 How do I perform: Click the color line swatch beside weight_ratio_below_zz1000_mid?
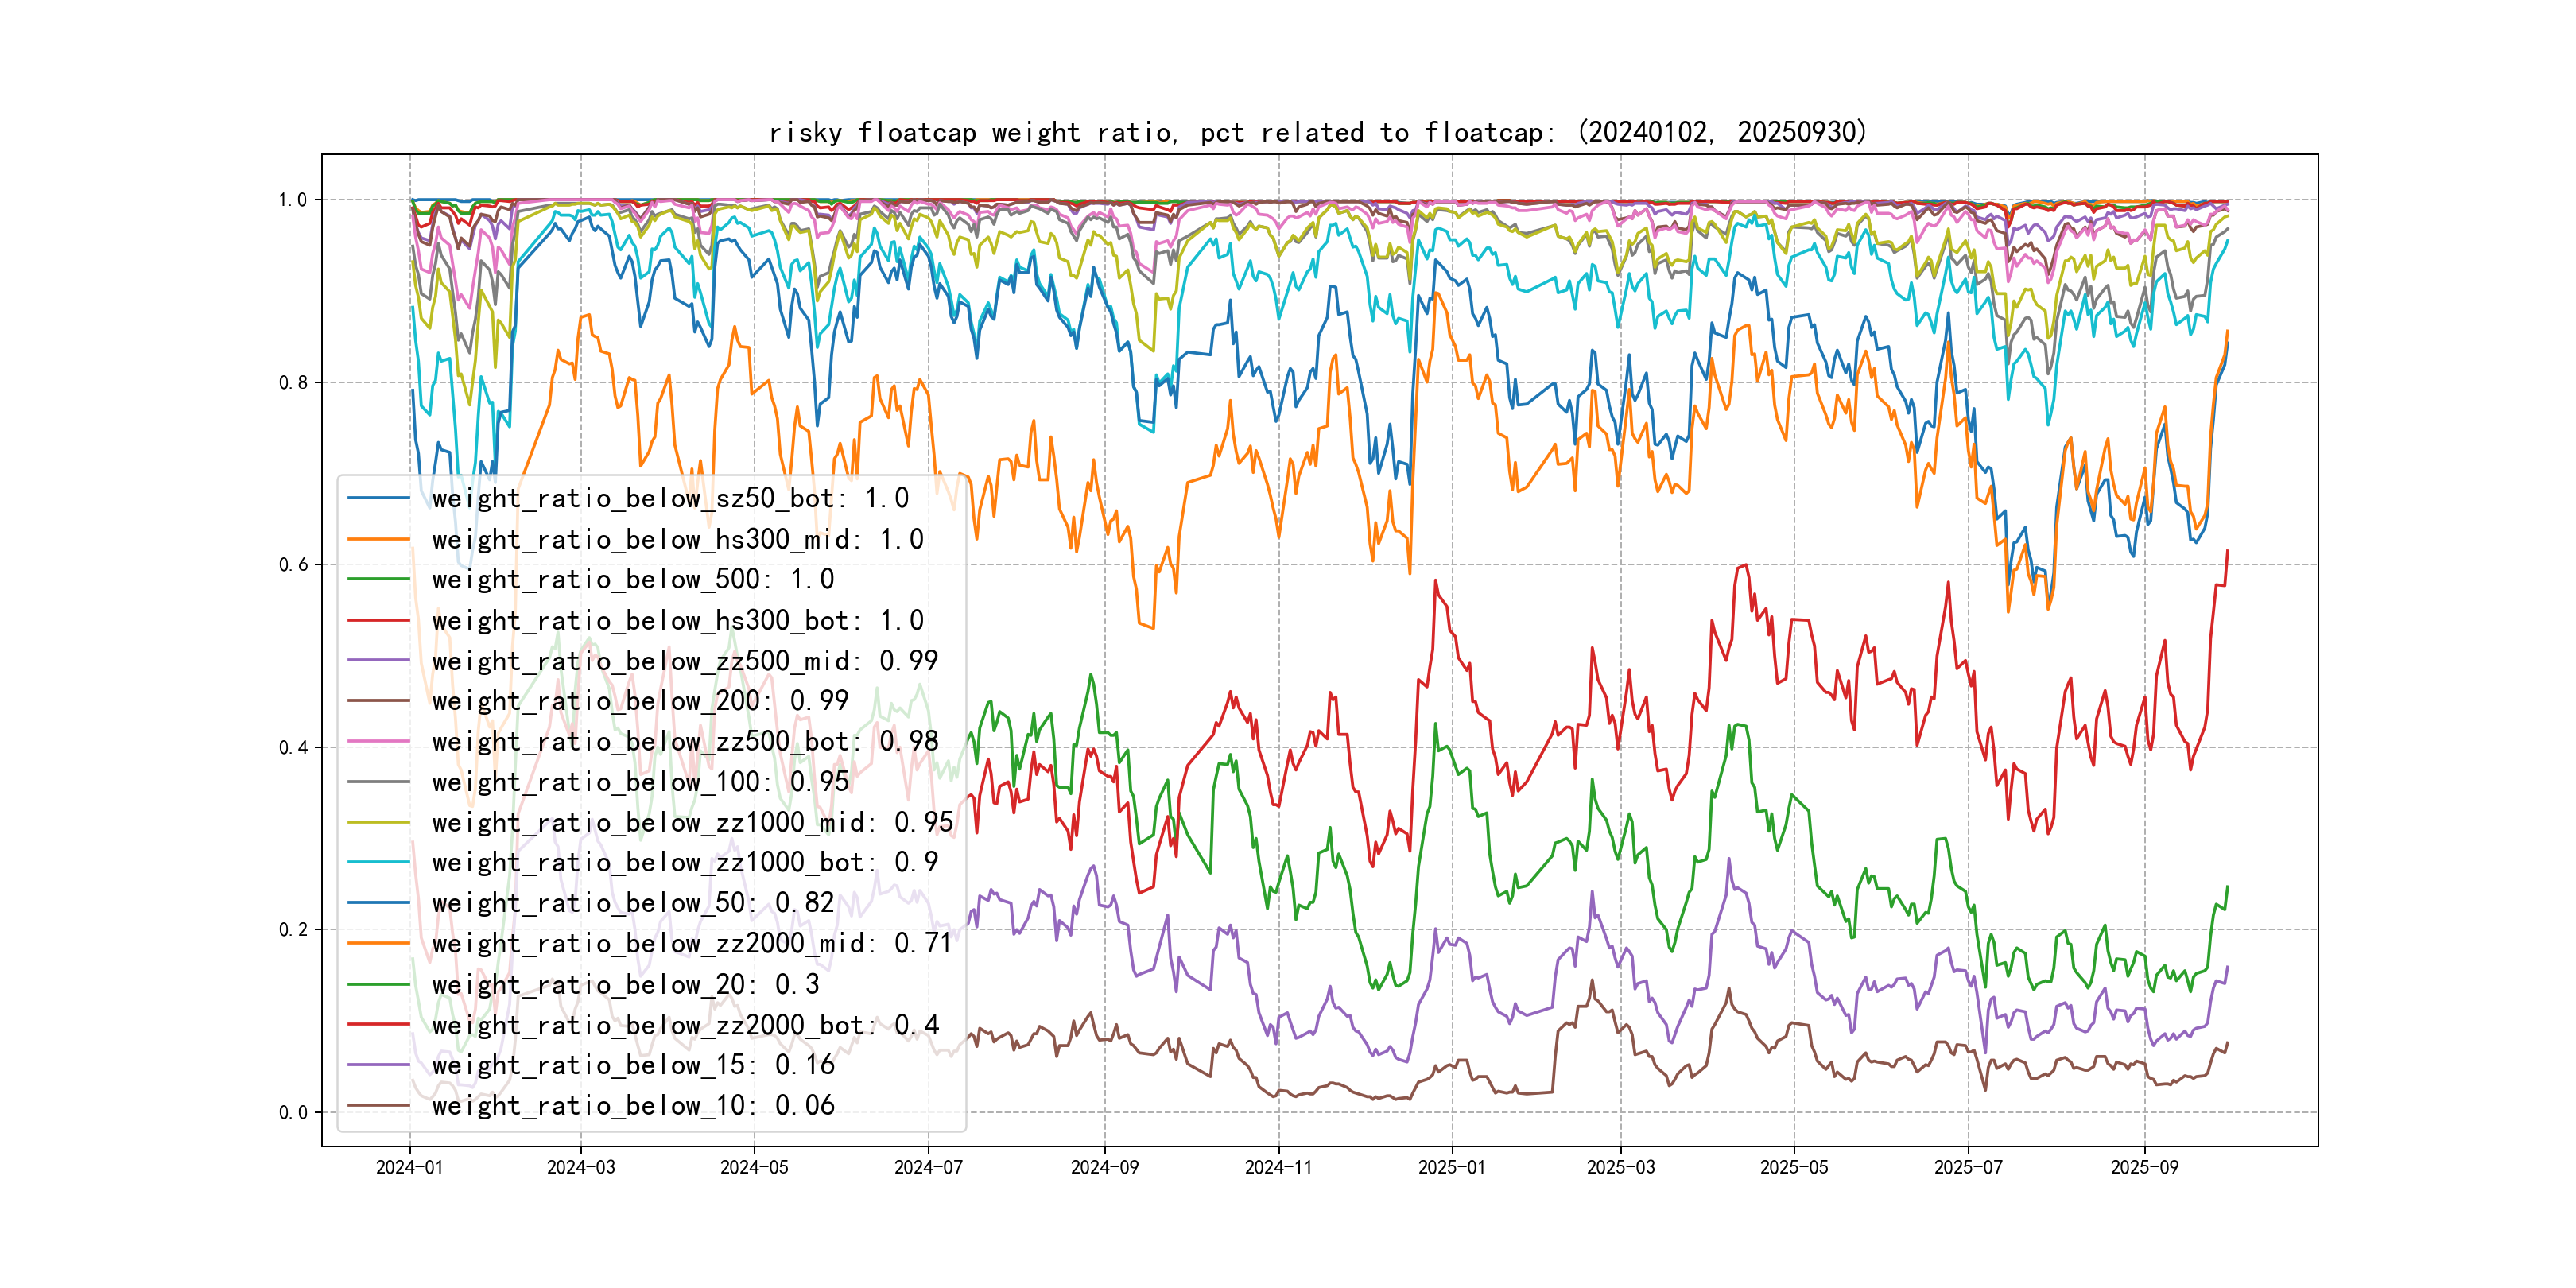click(x=379, y=822)
